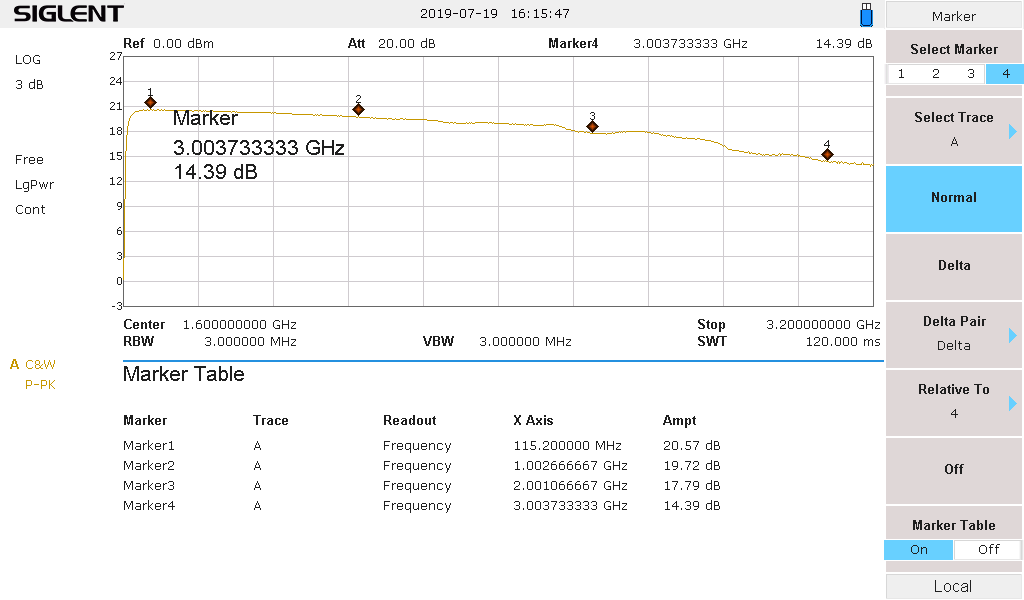Turn Marker Table Off
The image size is (1024, 600).
tap(988, 550)
